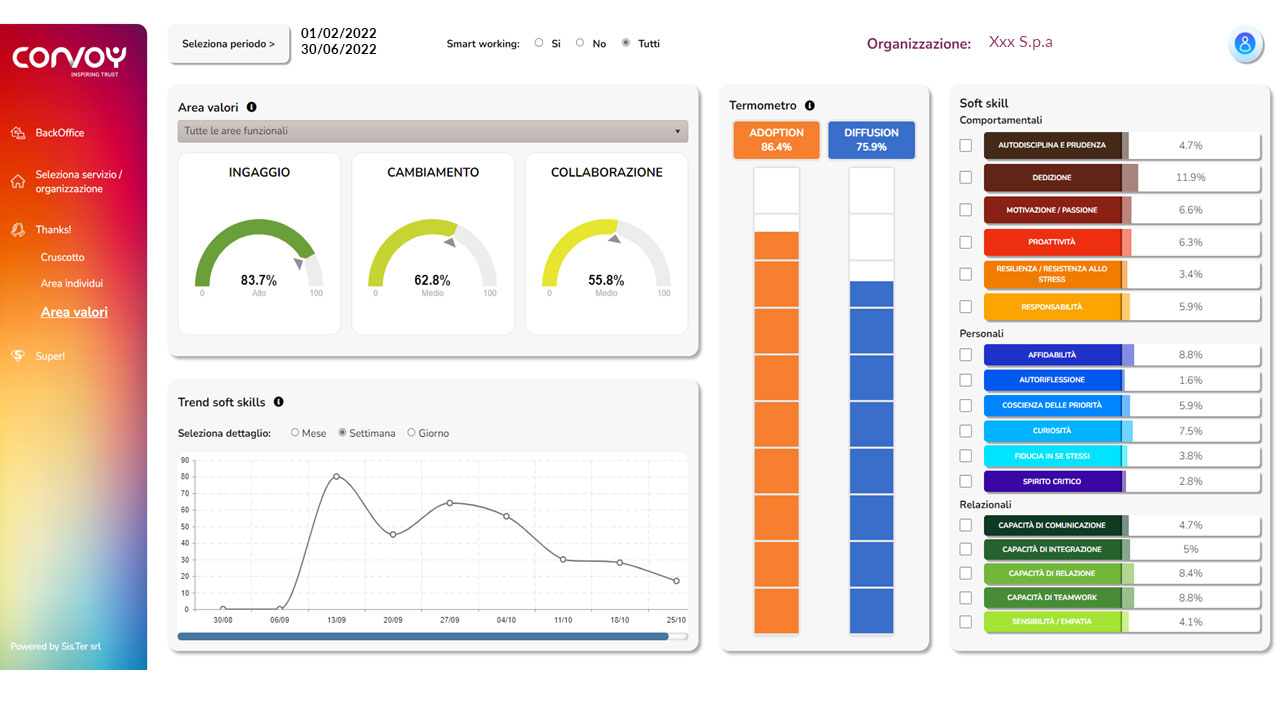Click info icon beside Area valori

(251, 107)
